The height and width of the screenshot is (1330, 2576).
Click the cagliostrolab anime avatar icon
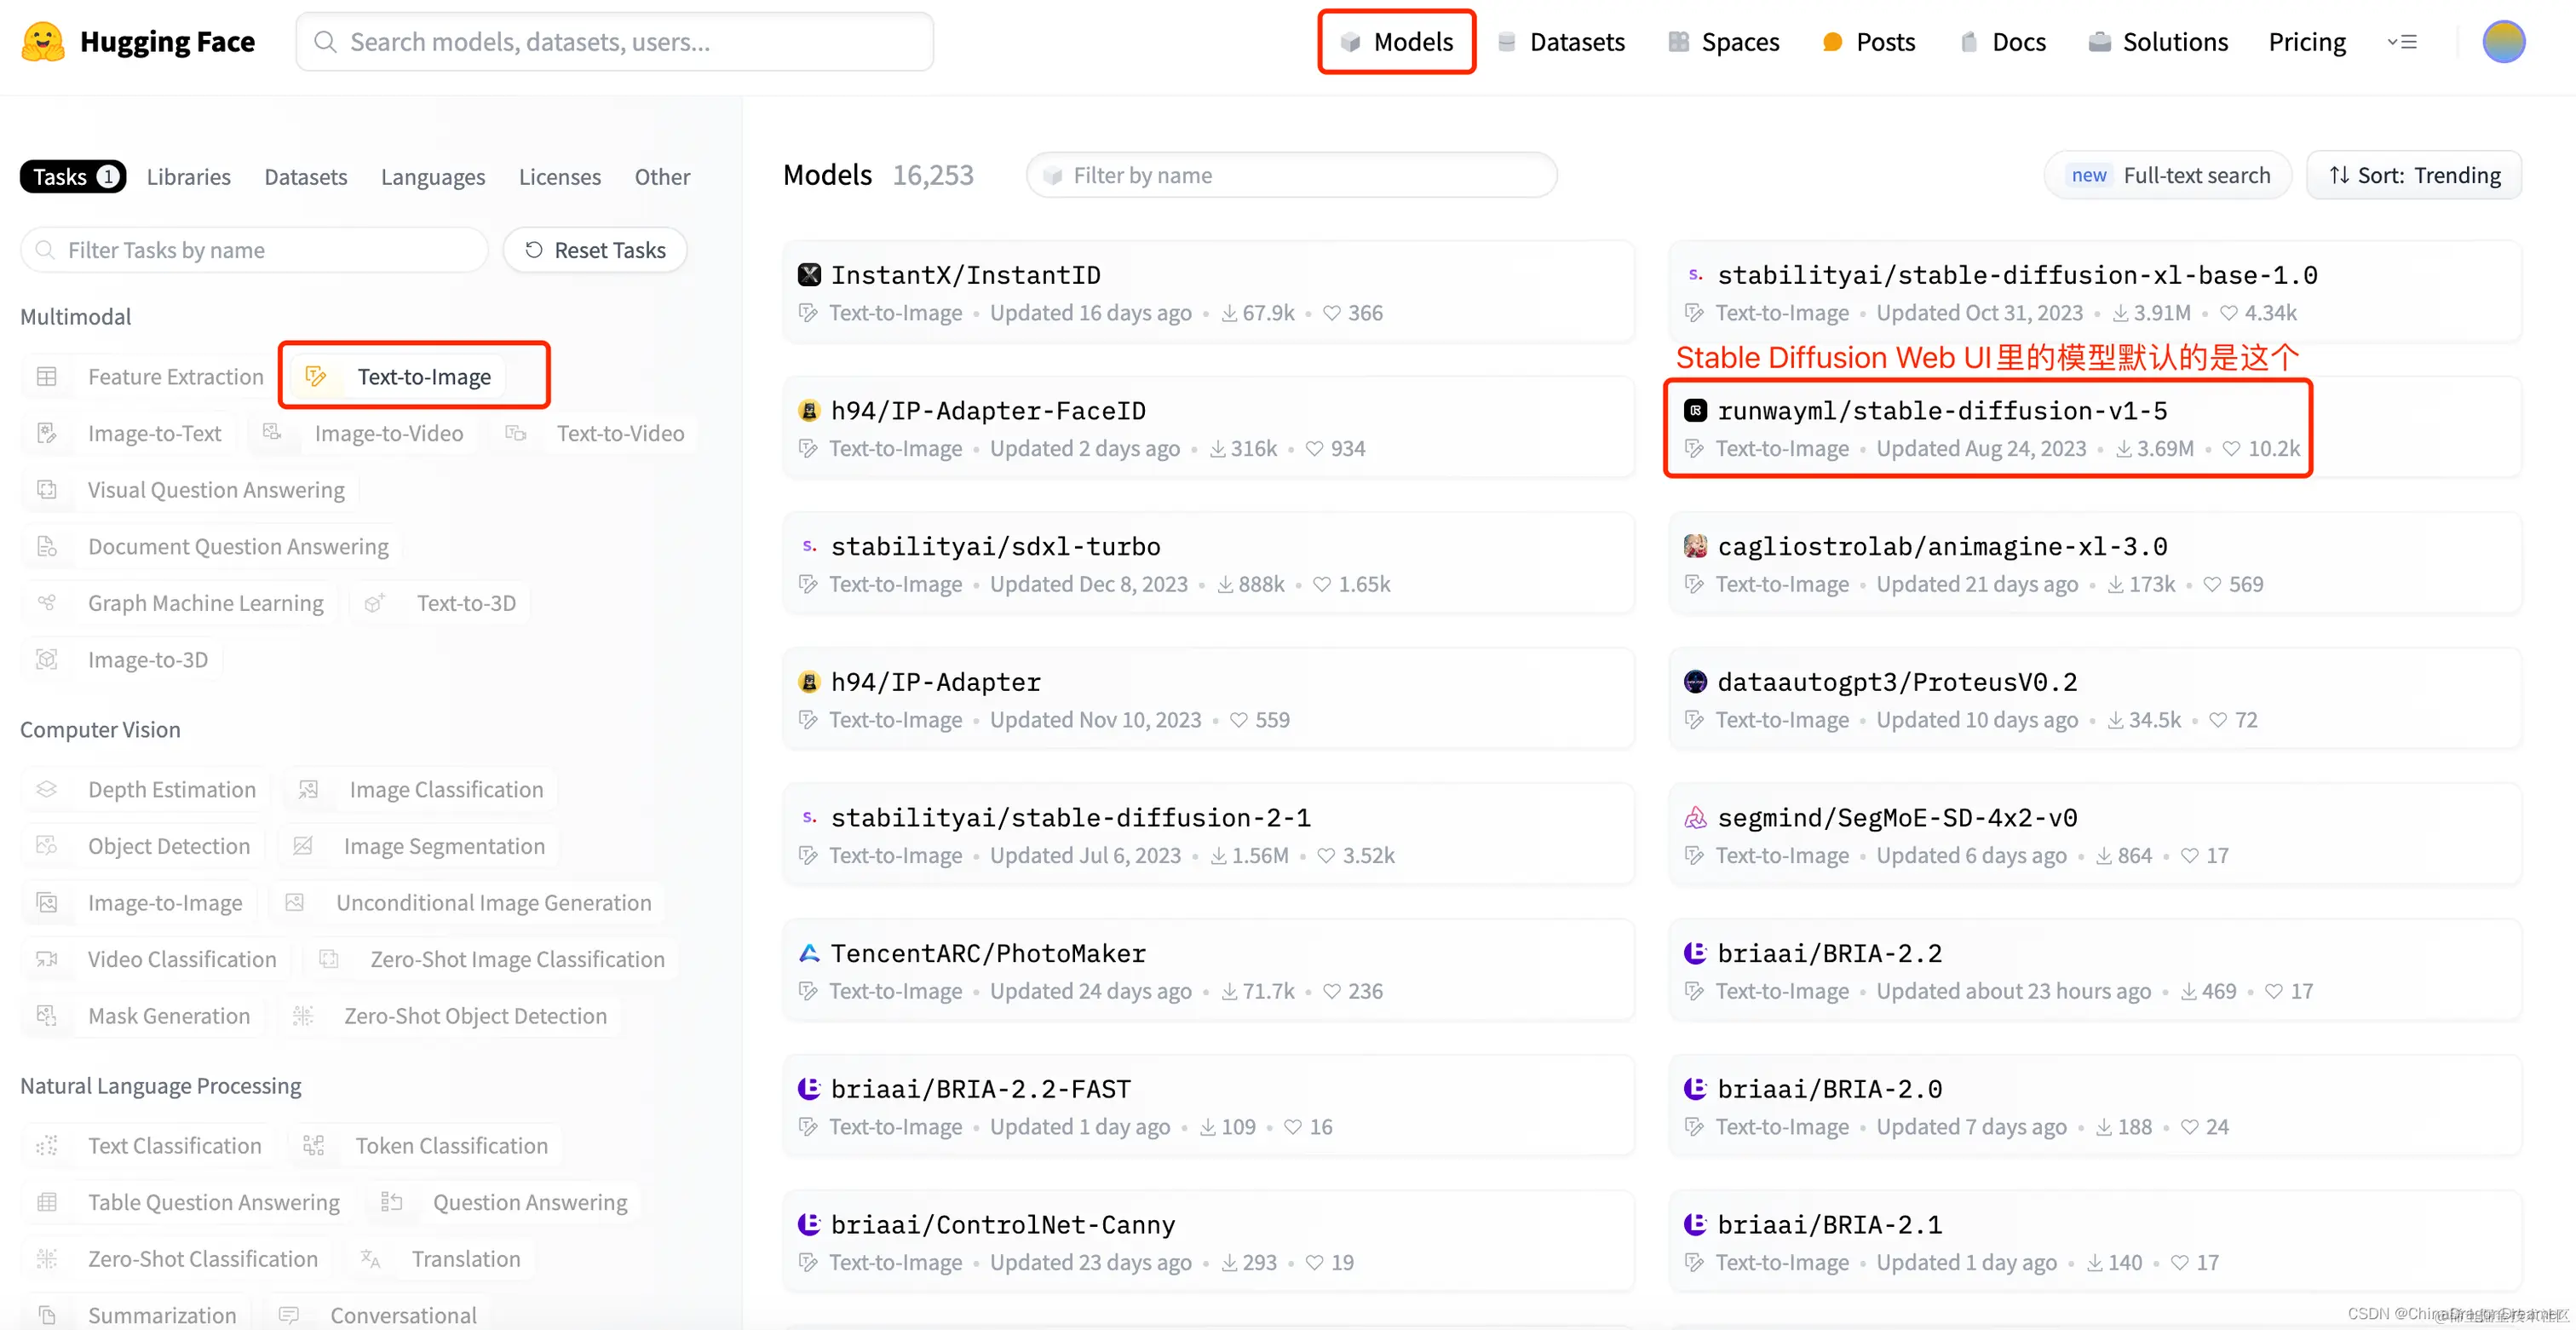pyautogui.click(x=1695, y=546)
